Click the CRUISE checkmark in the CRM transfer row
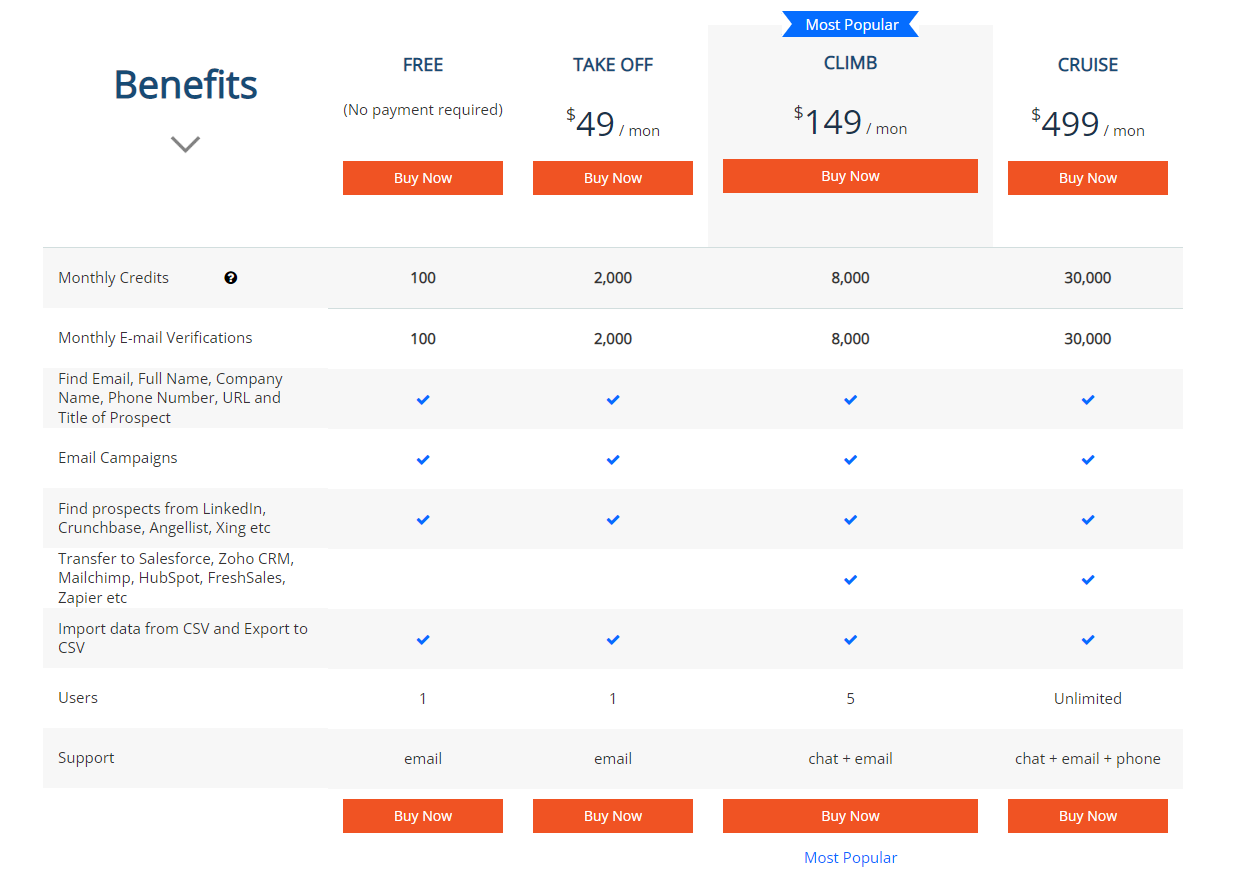Viewport: 1238px width, 878px height. [1088, 579]
